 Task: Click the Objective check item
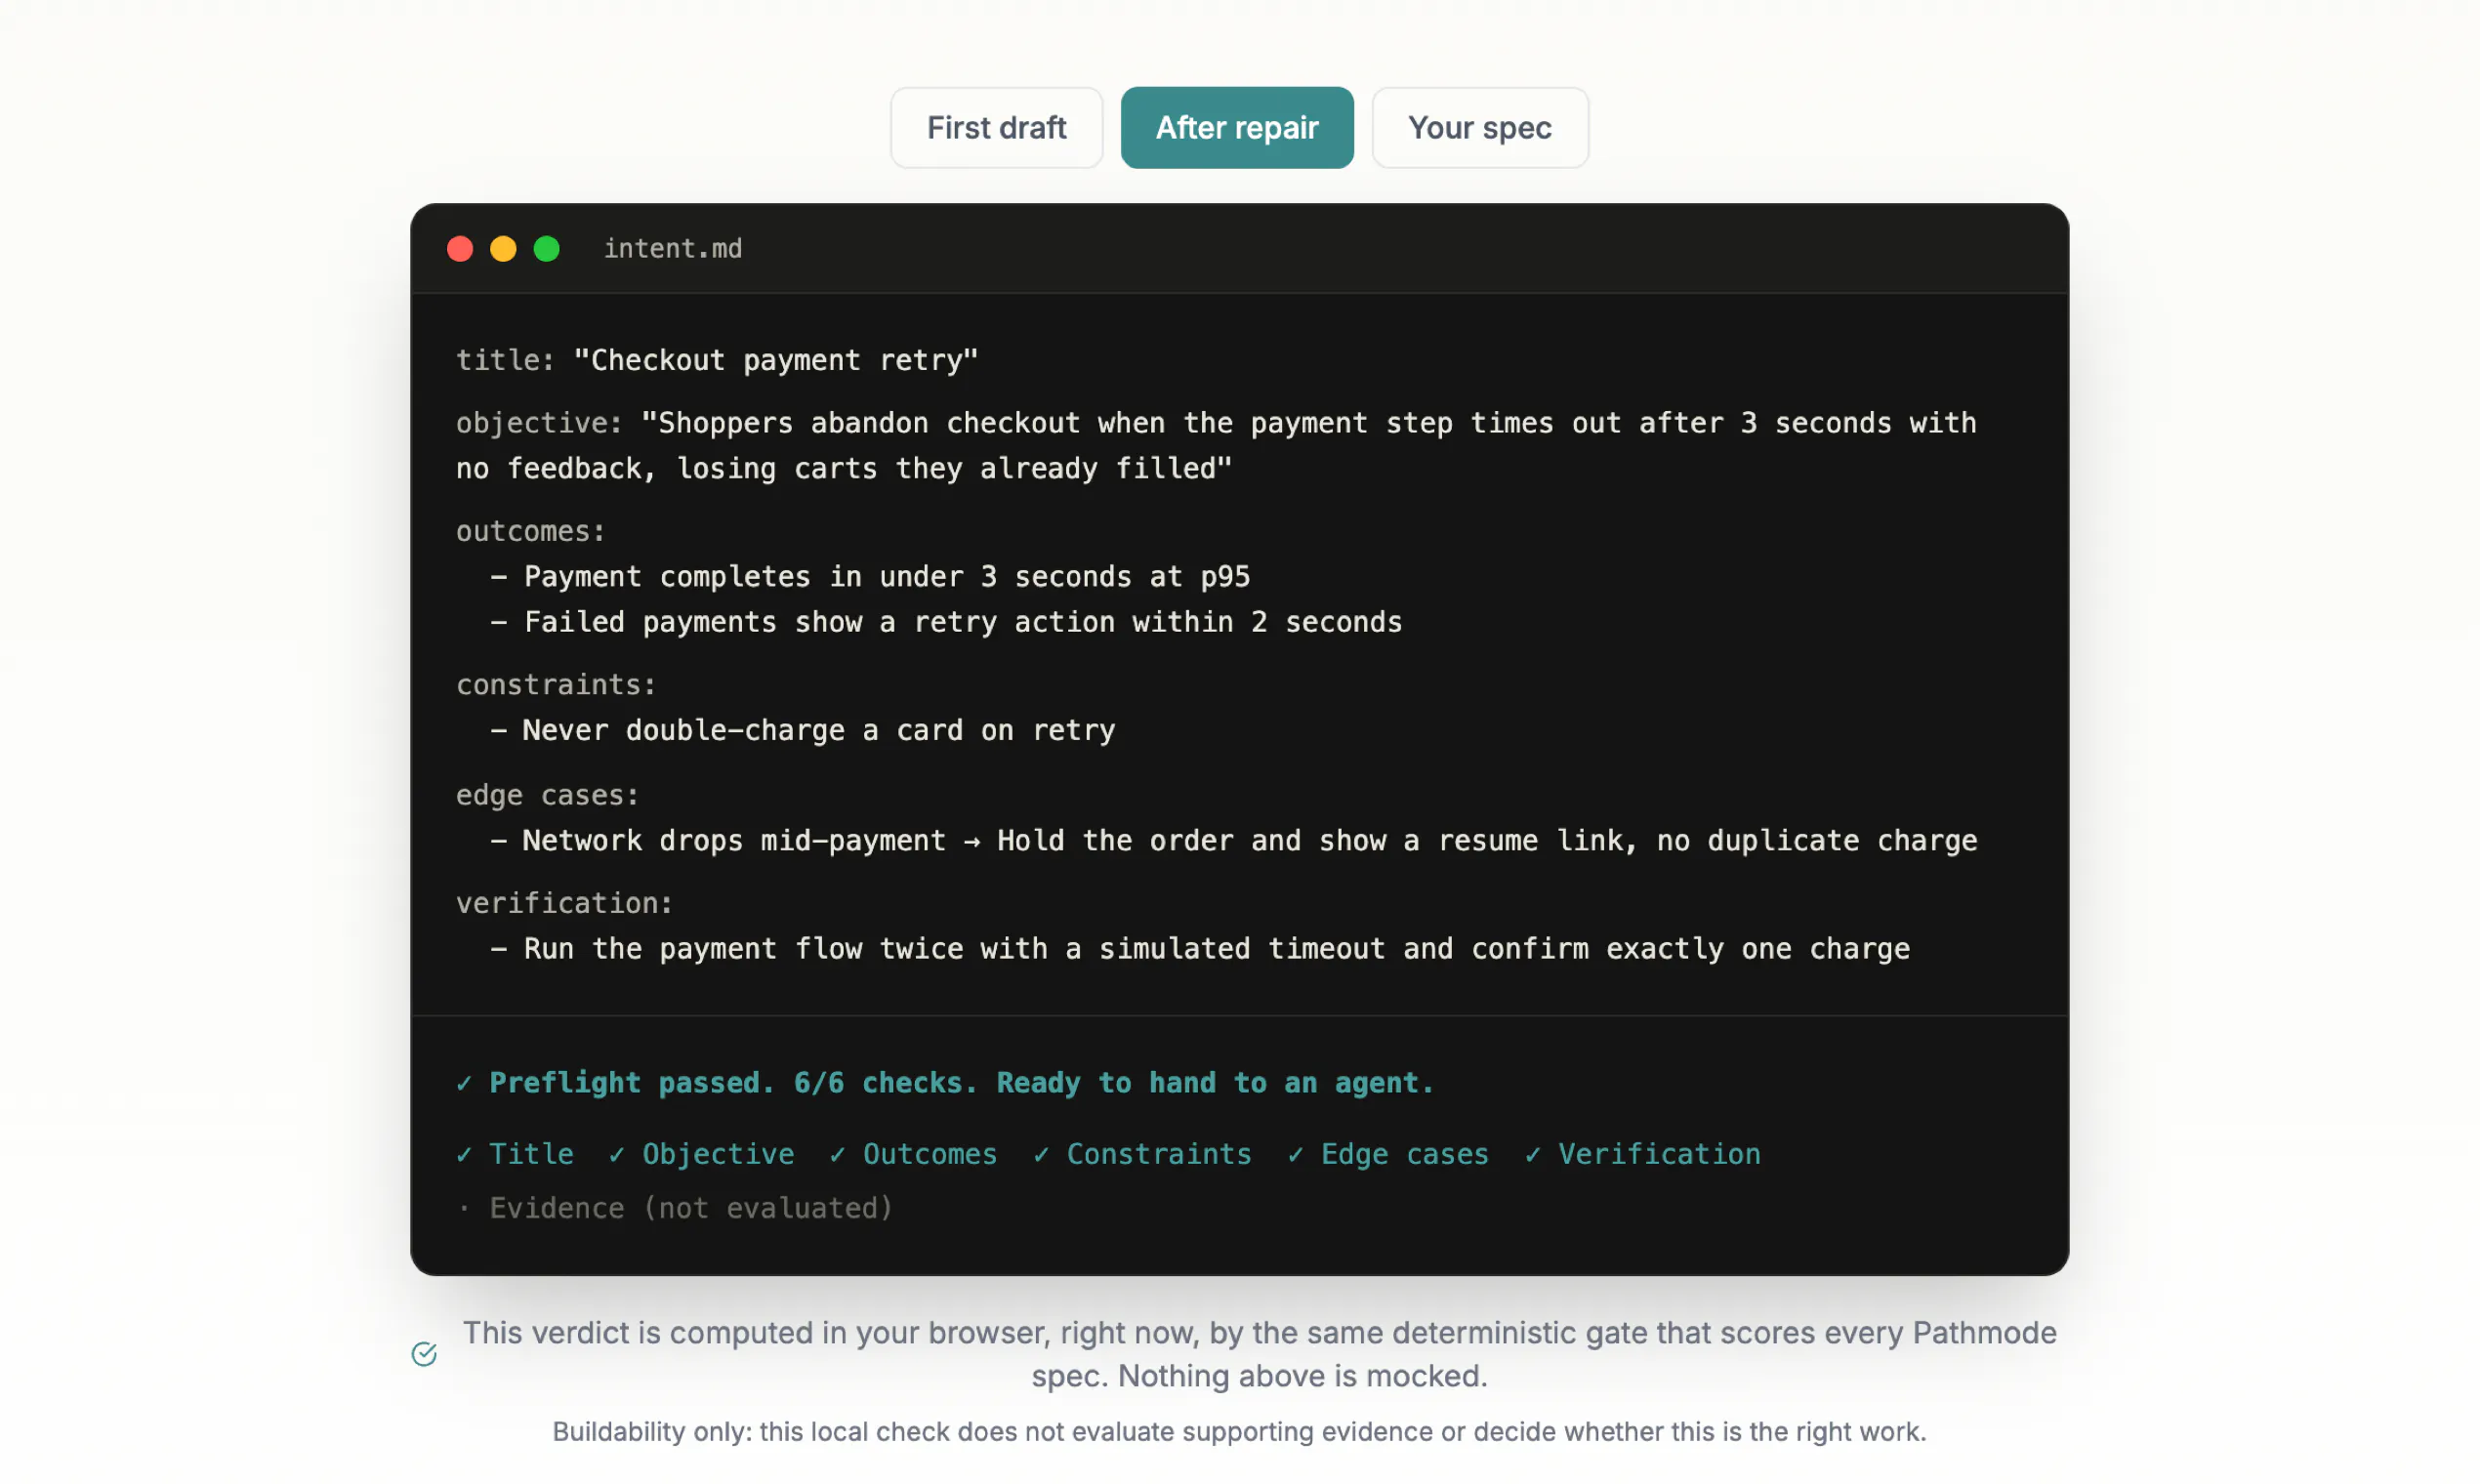[x=701, y=1154]
